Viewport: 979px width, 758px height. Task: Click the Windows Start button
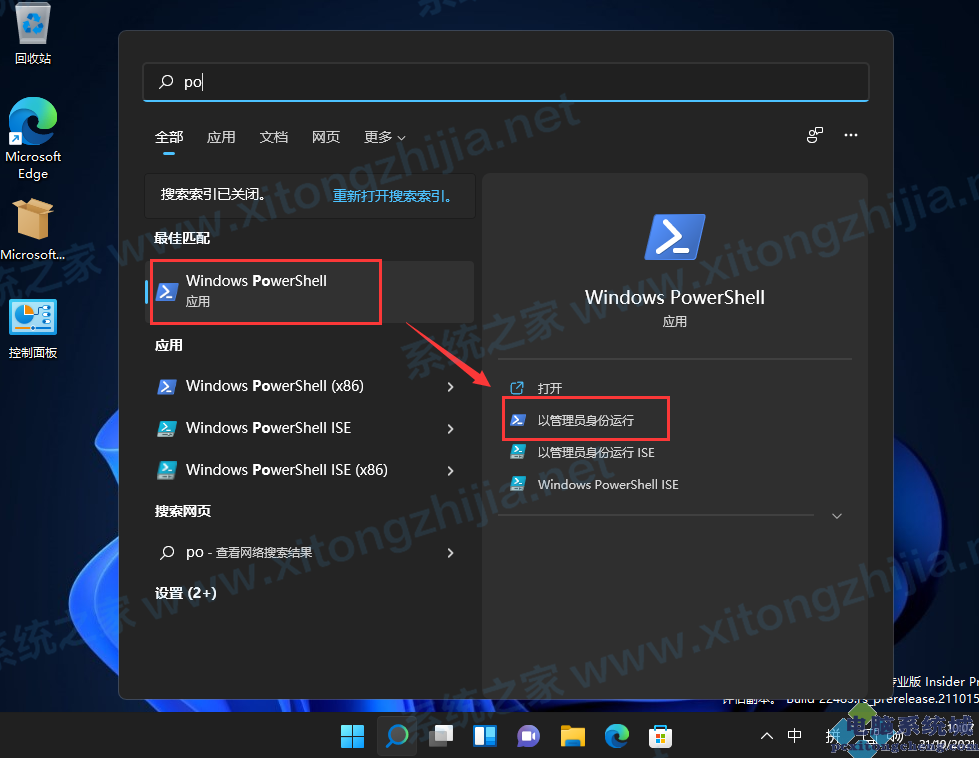(x=352, y=737)
